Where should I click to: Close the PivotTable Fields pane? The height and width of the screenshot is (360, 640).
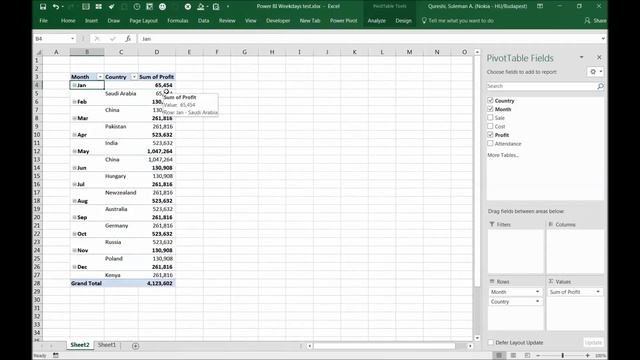point(599,58)
